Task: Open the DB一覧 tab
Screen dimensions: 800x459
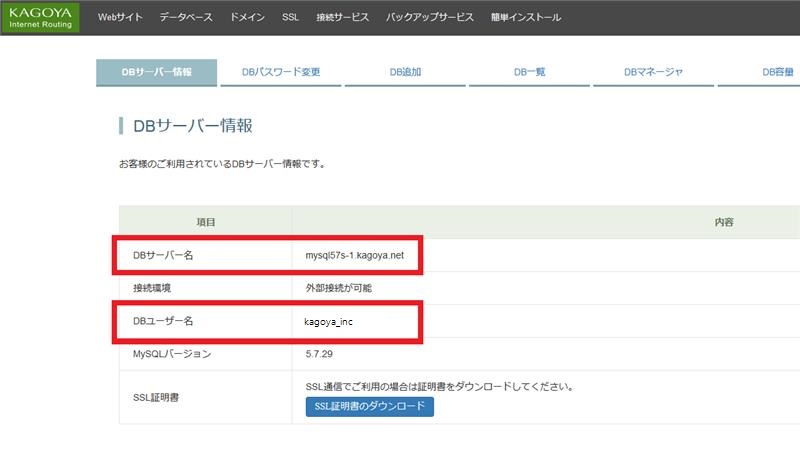Action: [529, 73]
